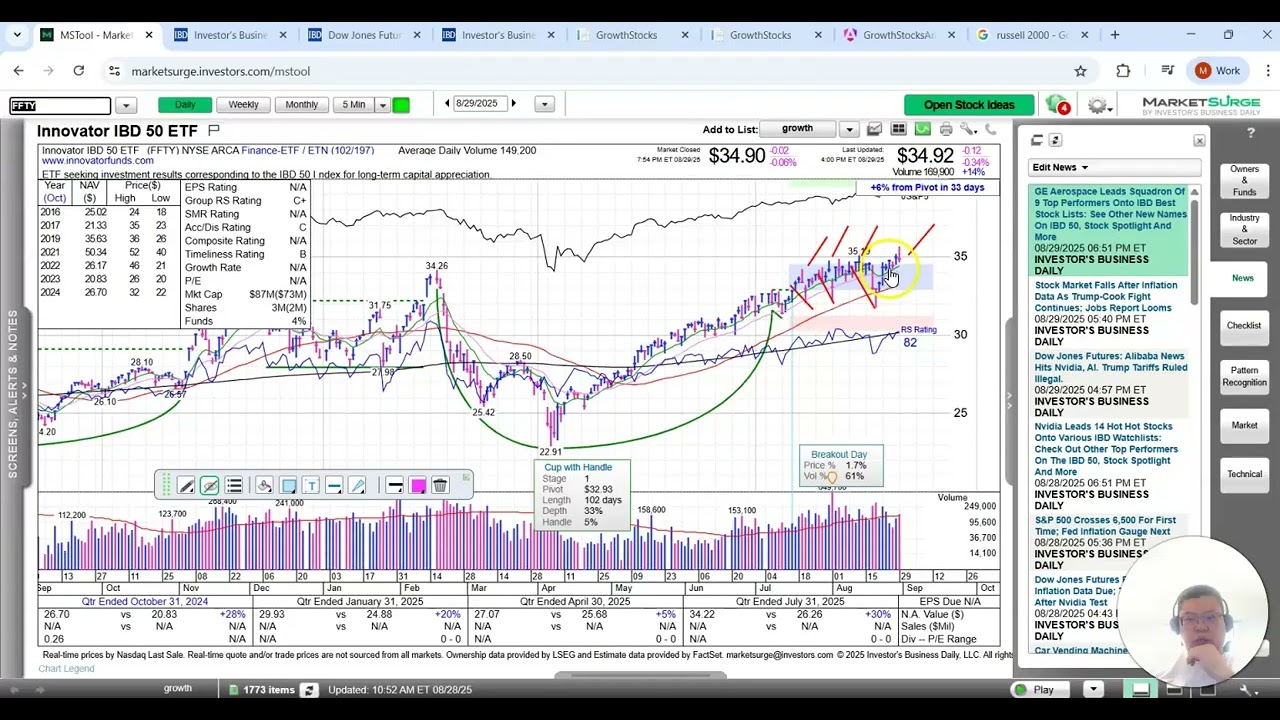
Task: Open Nvidia Leads 14 Hot Stocks article
Action: (1106, 449)
